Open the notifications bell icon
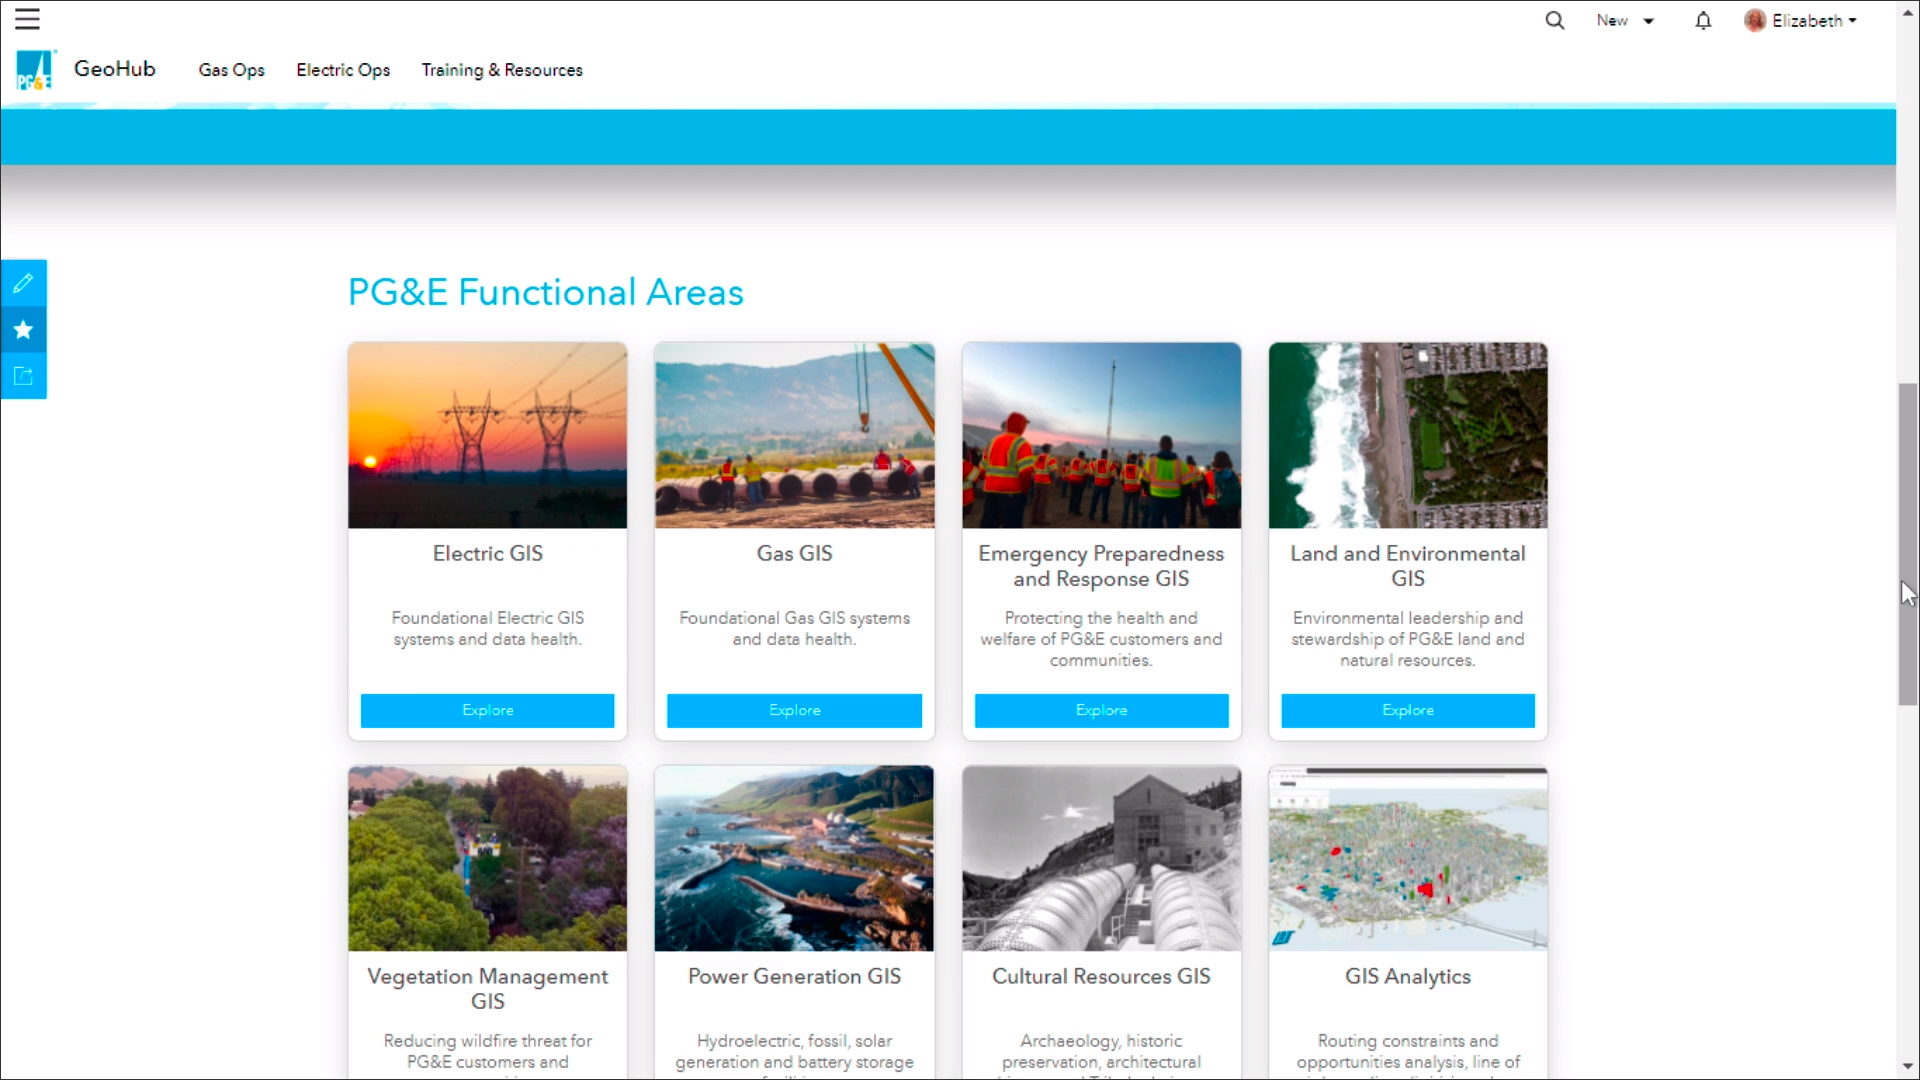Viewport: 1920px width, 1080px height. pos(1703,20)
